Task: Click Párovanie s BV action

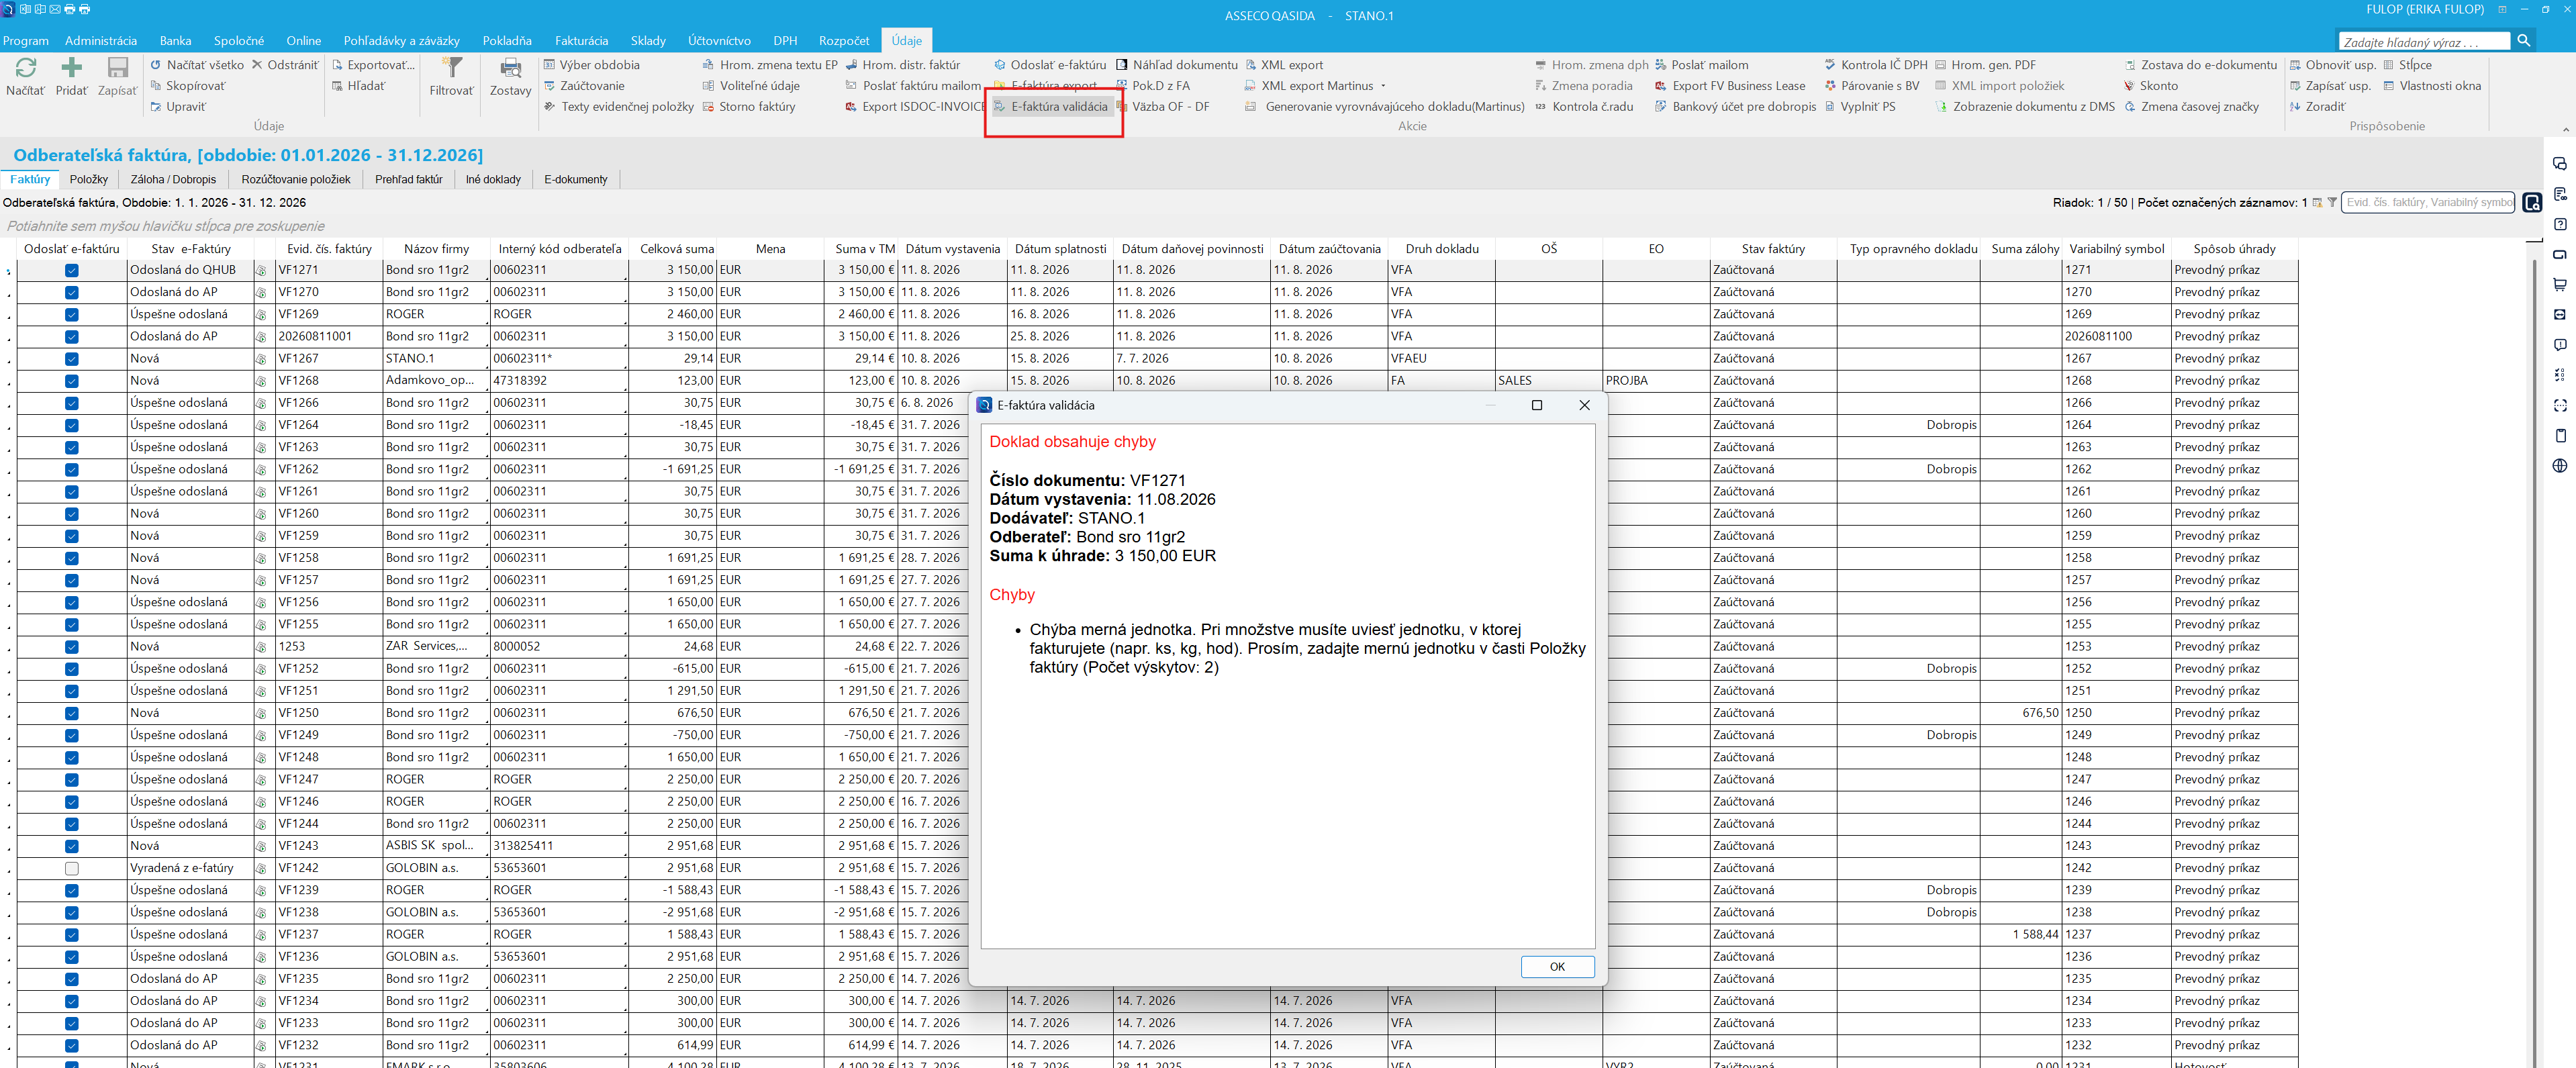Action: point(1872,86)
